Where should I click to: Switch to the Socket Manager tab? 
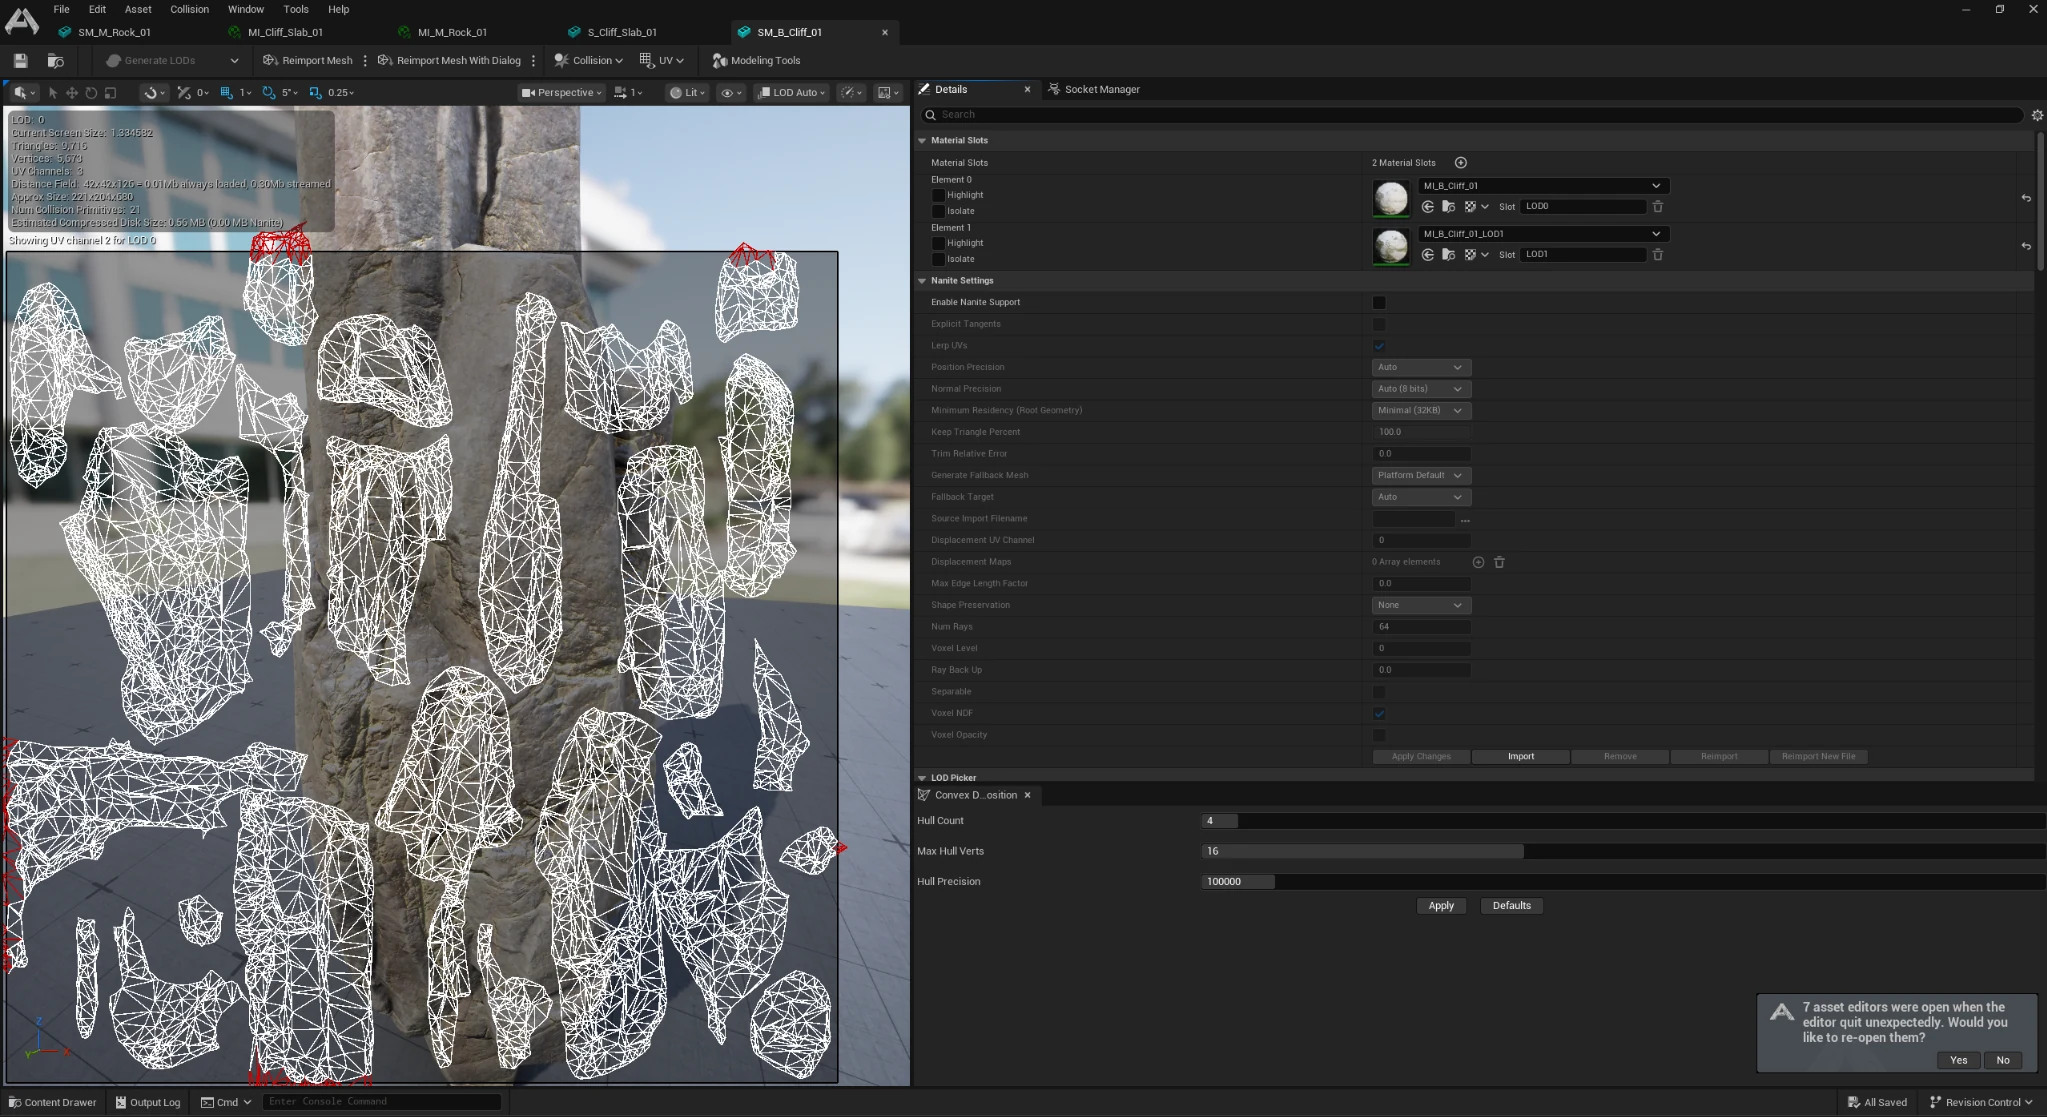(x=1094, y=90)
